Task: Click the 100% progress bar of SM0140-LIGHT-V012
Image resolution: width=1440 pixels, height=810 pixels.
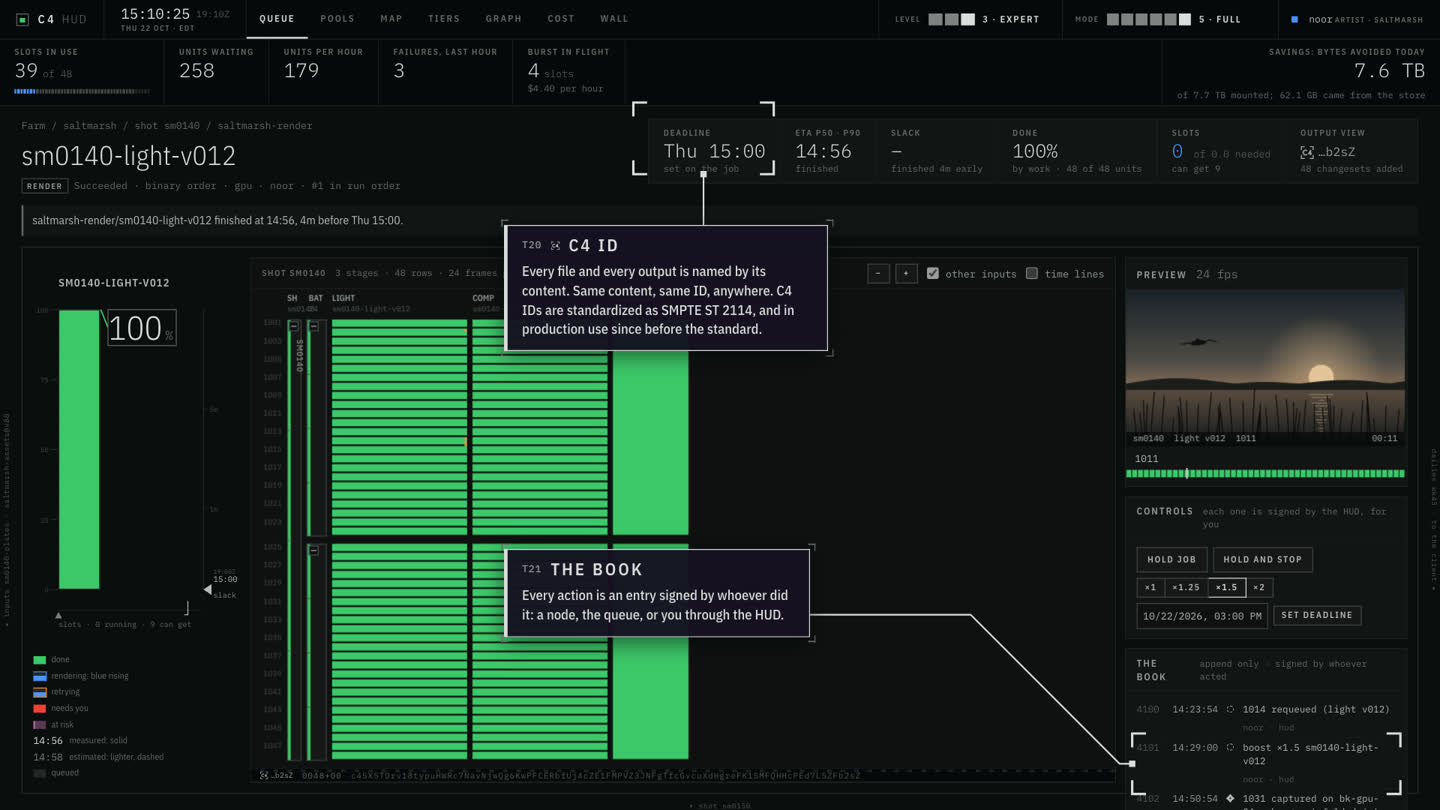Action: pyautogui.click(x=79, y=449)
